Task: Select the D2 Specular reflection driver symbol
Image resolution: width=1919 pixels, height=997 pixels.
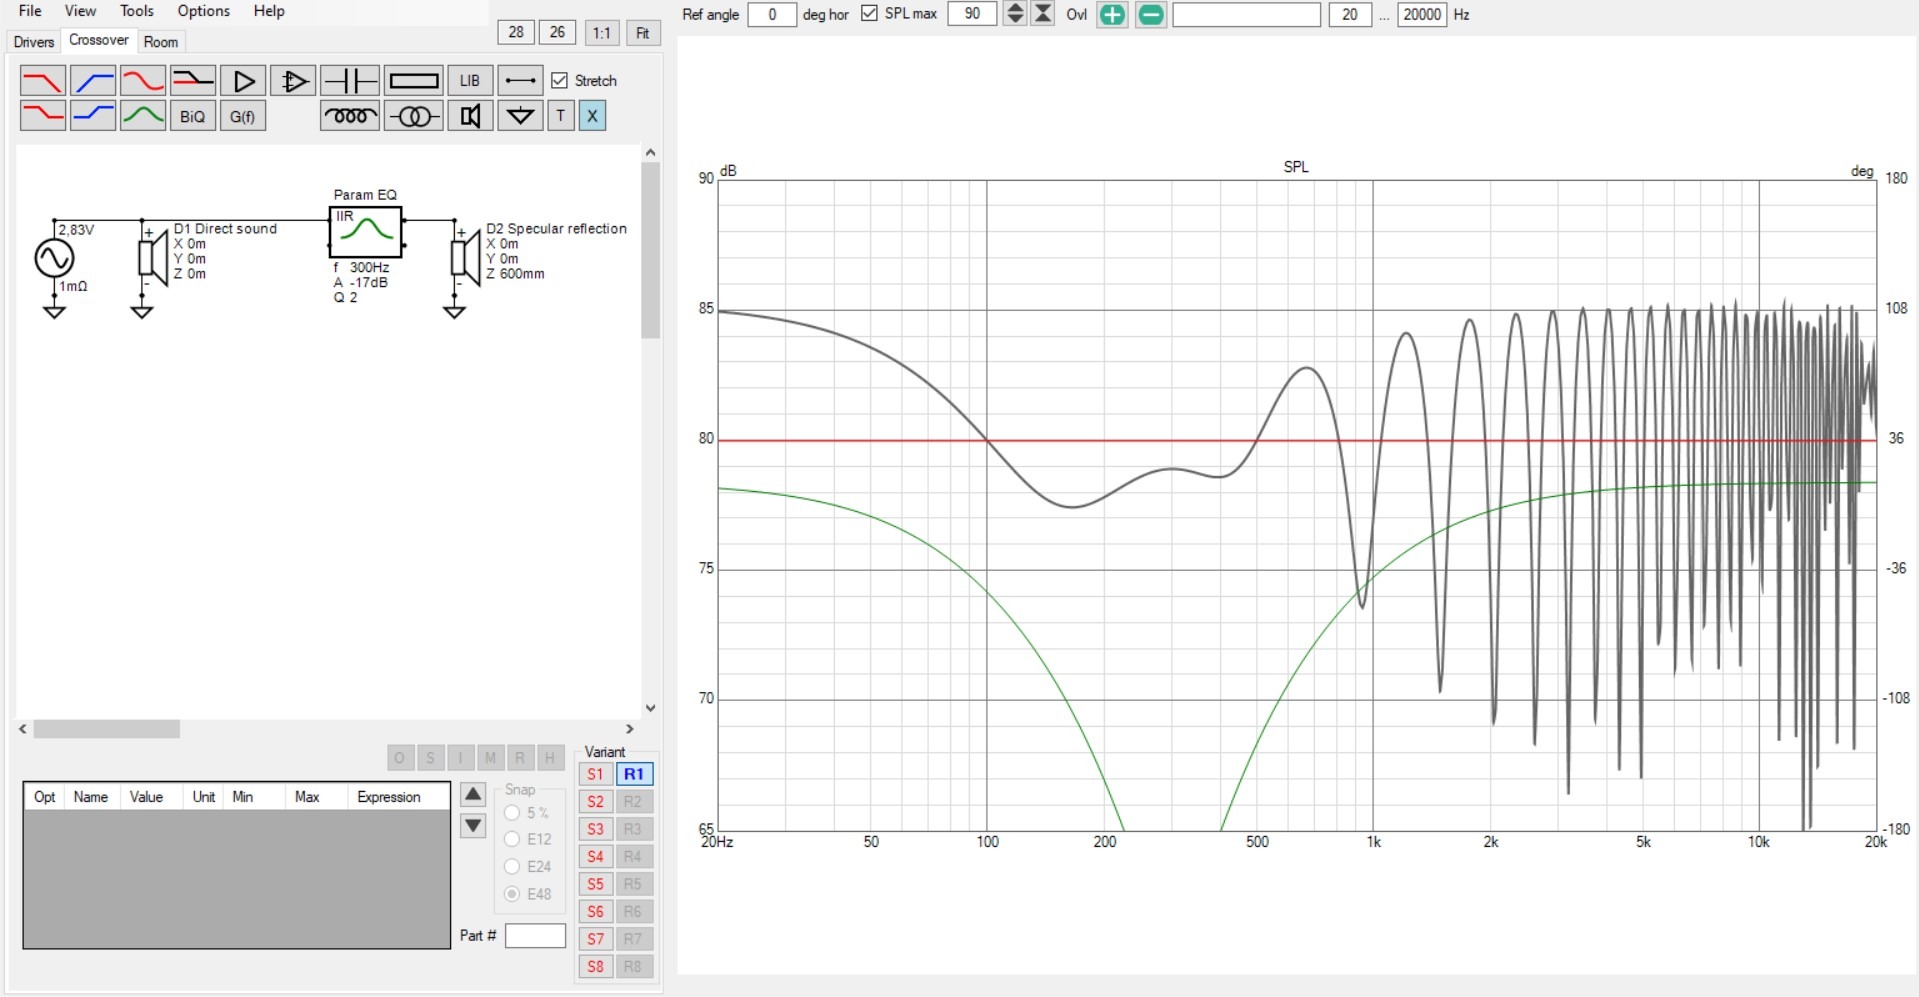Action: coord(465,258)
